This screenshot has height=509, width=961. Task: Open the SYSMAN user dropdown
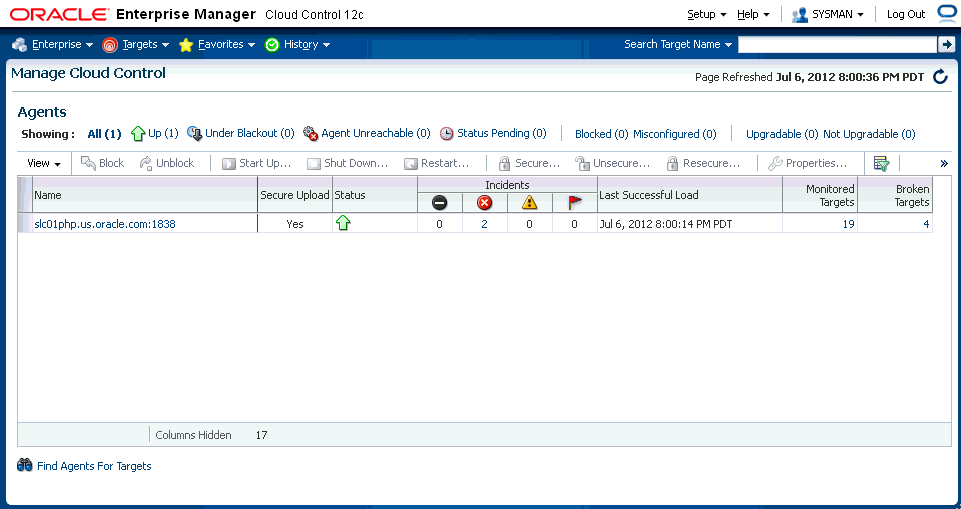click(838, 14)
